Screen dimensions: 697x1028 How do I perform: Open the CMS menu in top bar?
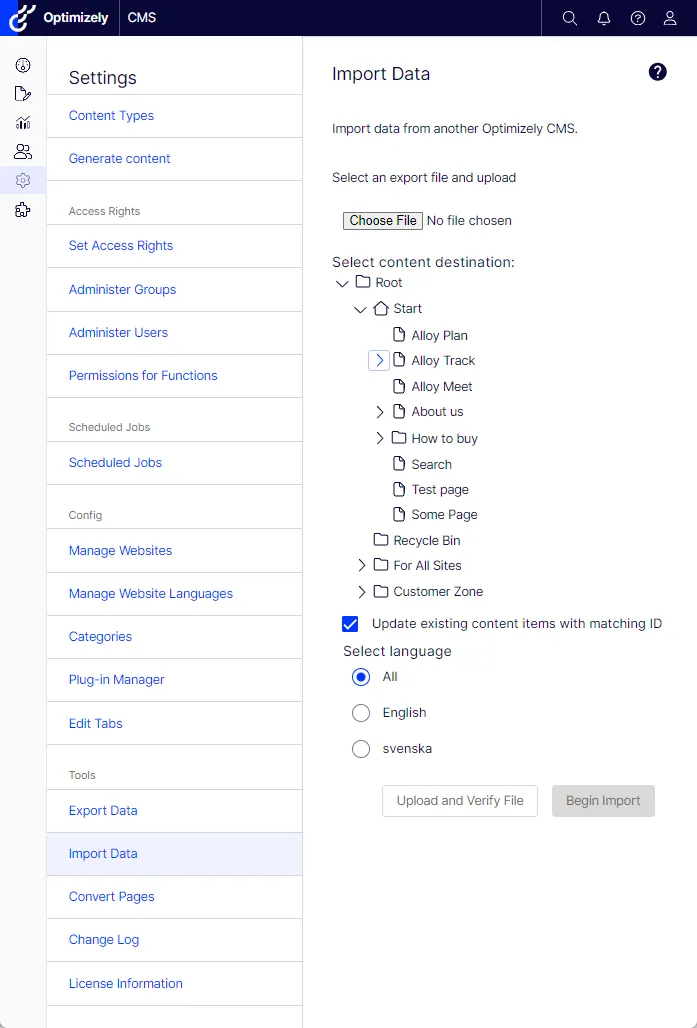pyautogui.click(x=142, y=18)
